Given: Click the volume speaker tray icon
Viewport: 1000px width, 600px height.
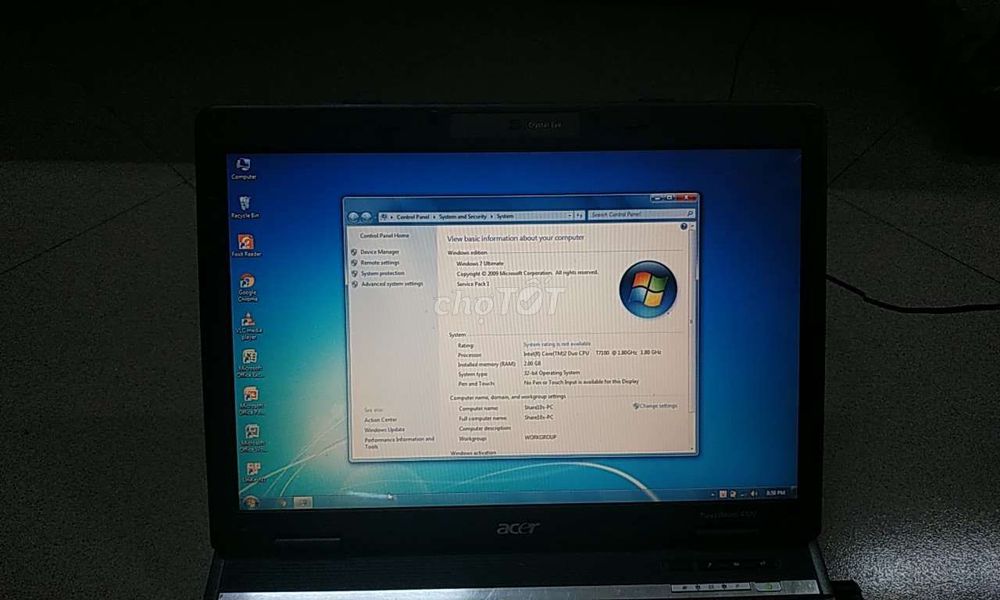Looking at the screenshot, I should click(754, 494).
